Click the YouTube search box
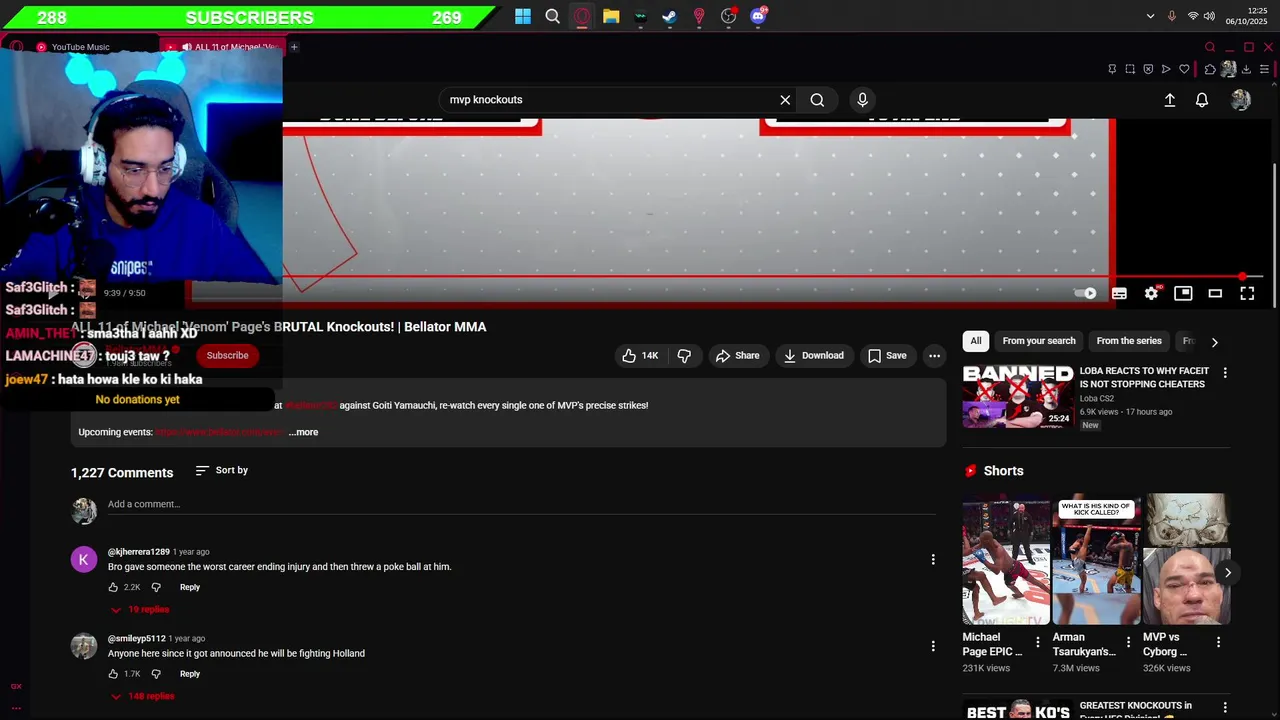 pyautogui.click(x=610, y=100)
